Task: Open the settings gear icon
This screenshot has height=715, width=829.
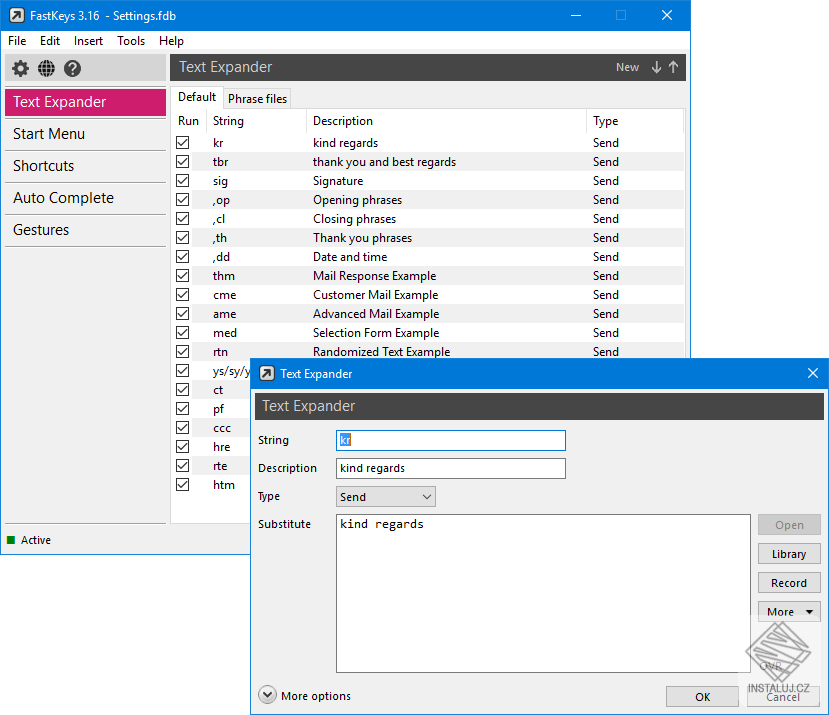Action: click(20, 68)
